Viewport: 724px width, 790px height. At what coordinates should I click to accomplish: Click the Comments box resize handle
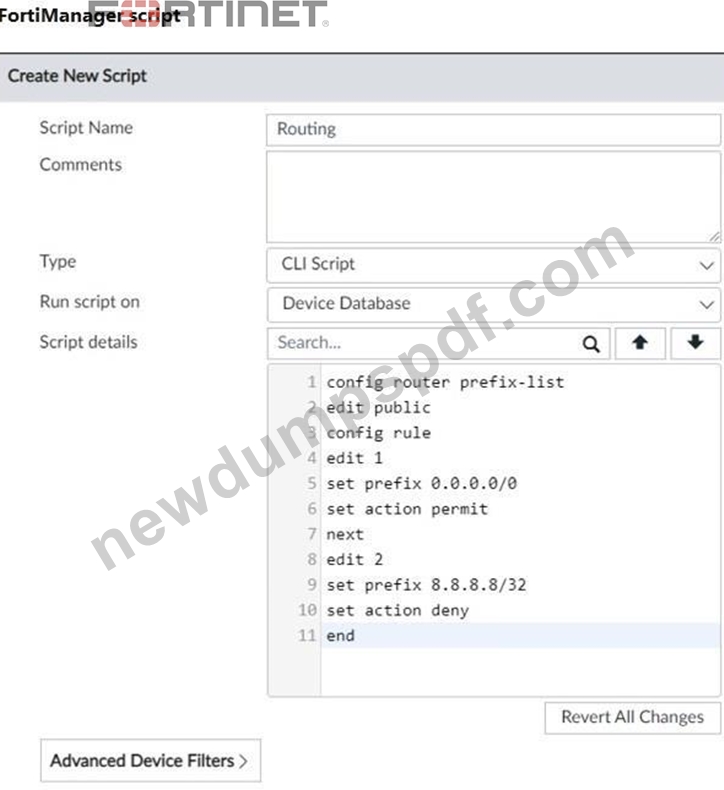[x=714, y=236]
